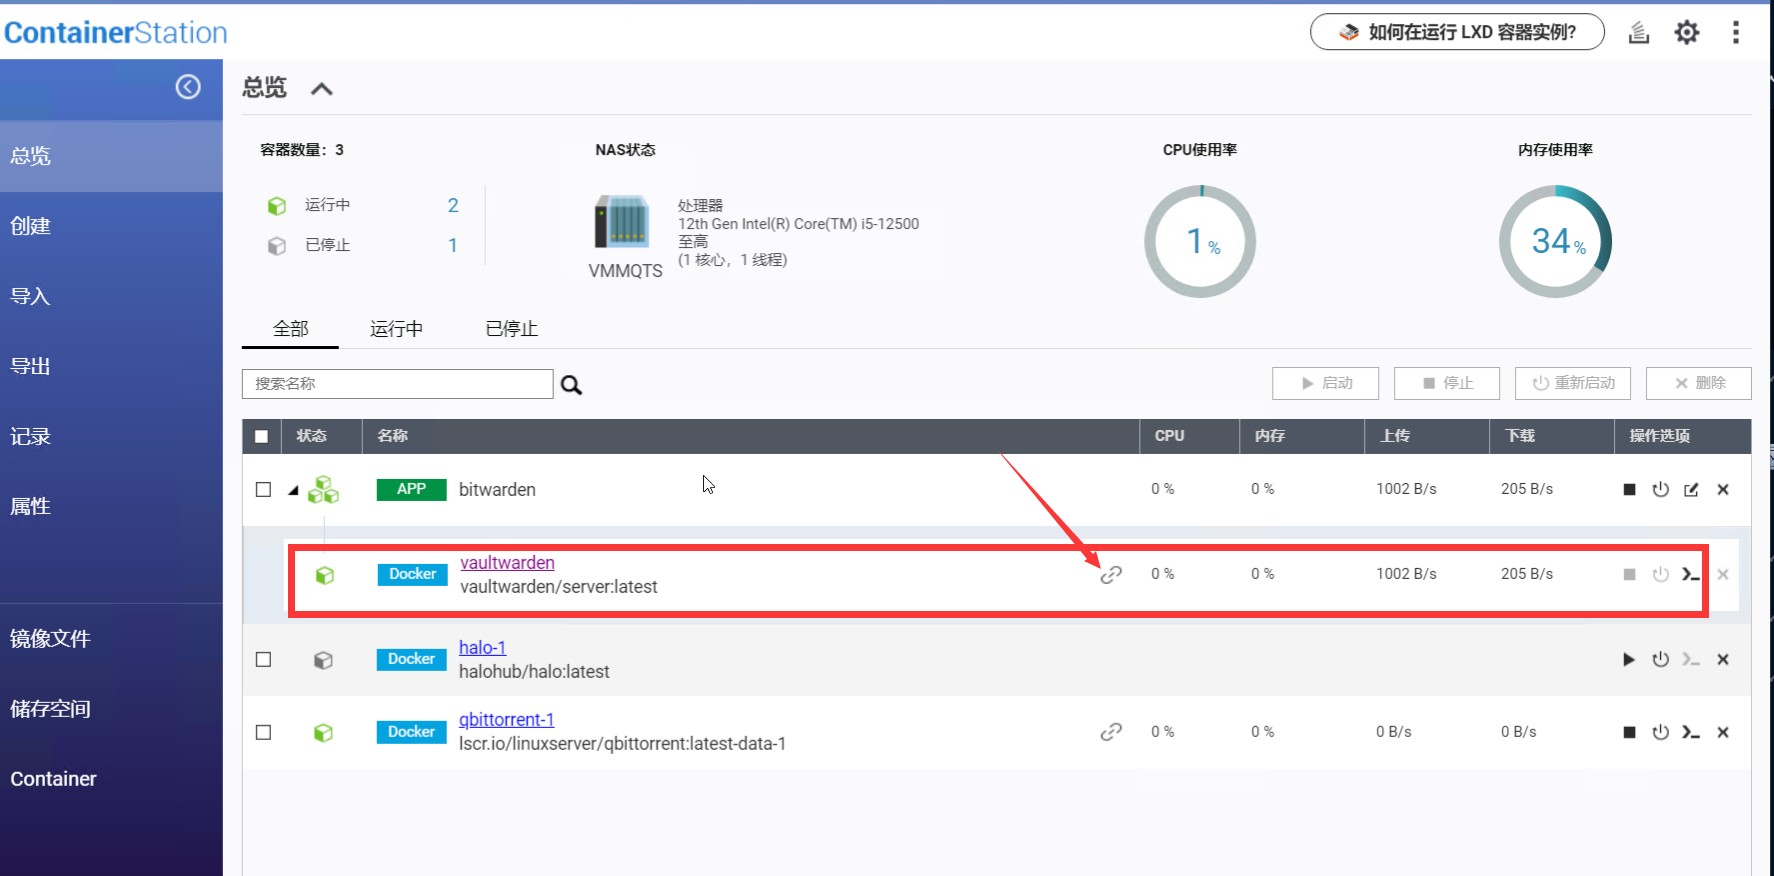Open the three-dot more menu
Image resolution: width=1774 pixels, height=876 pixels.
[1736, 33]
